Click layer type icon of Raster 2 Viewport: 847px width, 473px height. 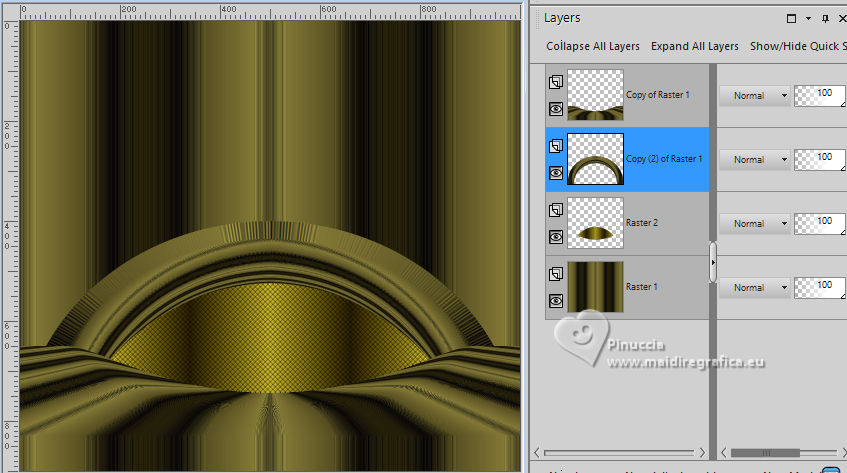556,210
